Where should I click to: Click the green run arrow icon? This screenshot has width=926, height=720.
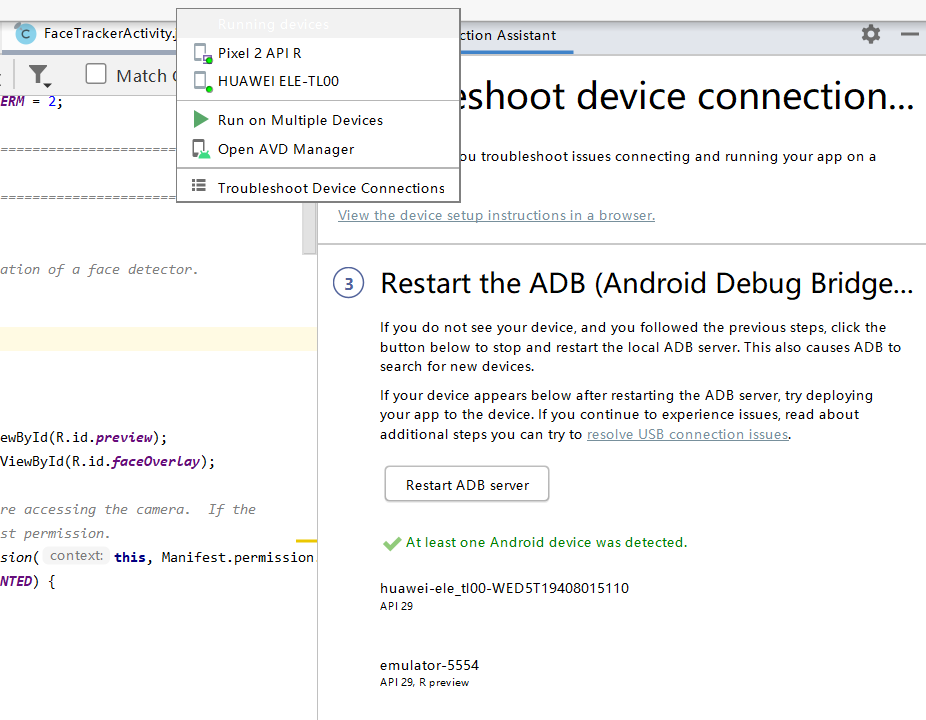[x=201, y=119]
